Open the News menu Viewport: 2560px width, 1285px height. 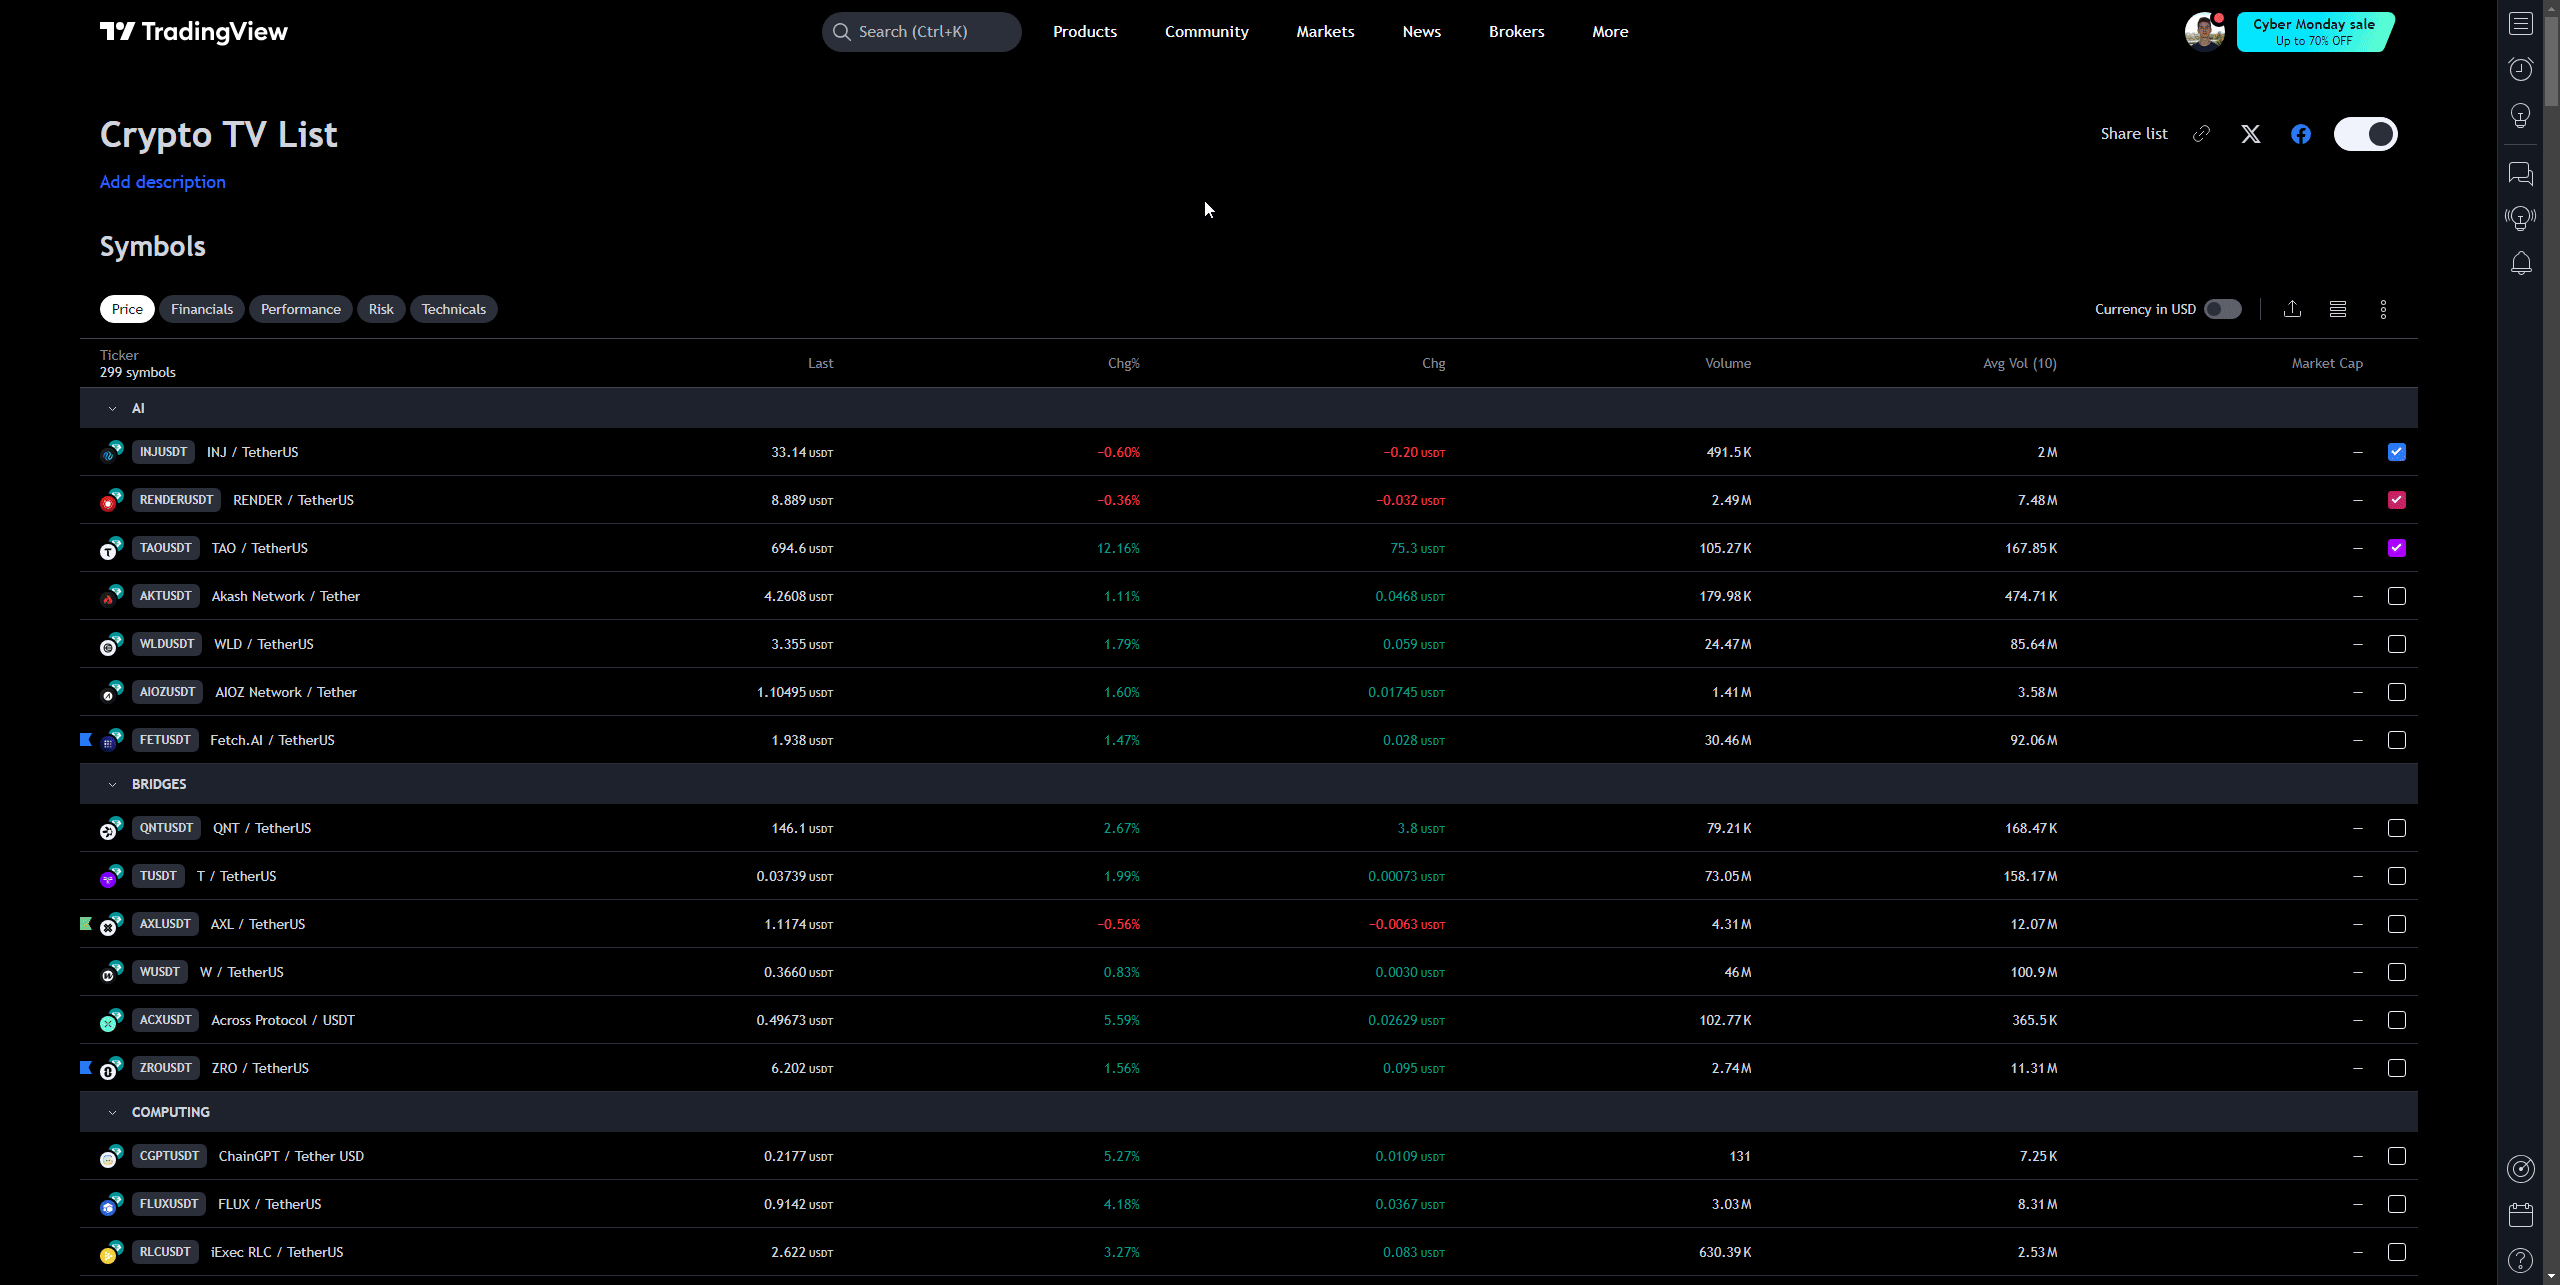(x=1421, y=32)
